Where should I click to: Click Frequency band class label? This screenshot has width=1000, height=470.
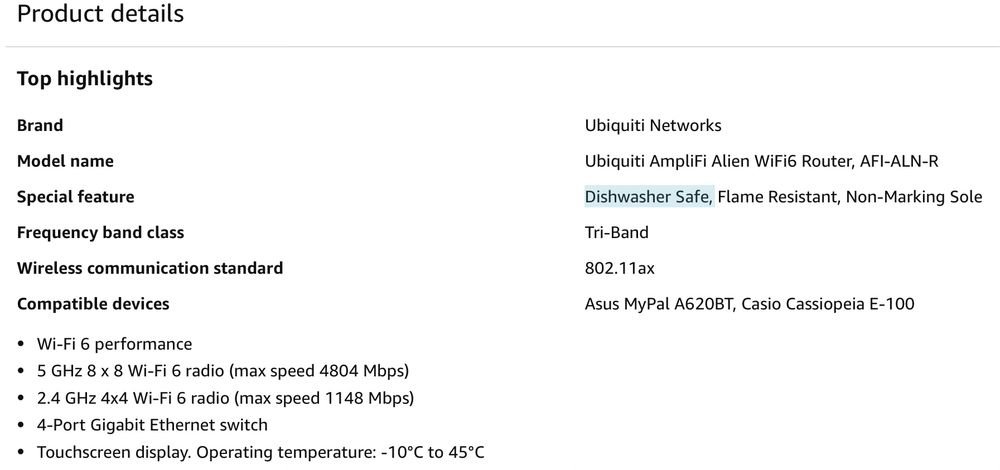click(100, 232)
